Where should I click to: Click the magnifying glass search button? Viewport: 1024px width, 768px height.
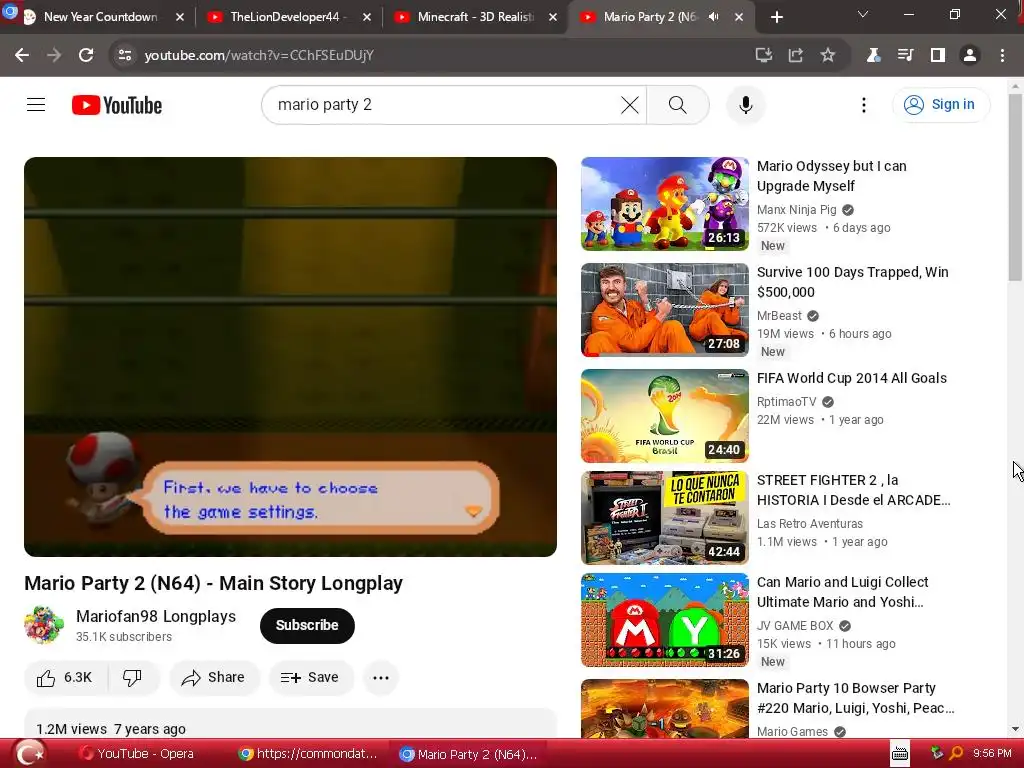click(678, 105)
